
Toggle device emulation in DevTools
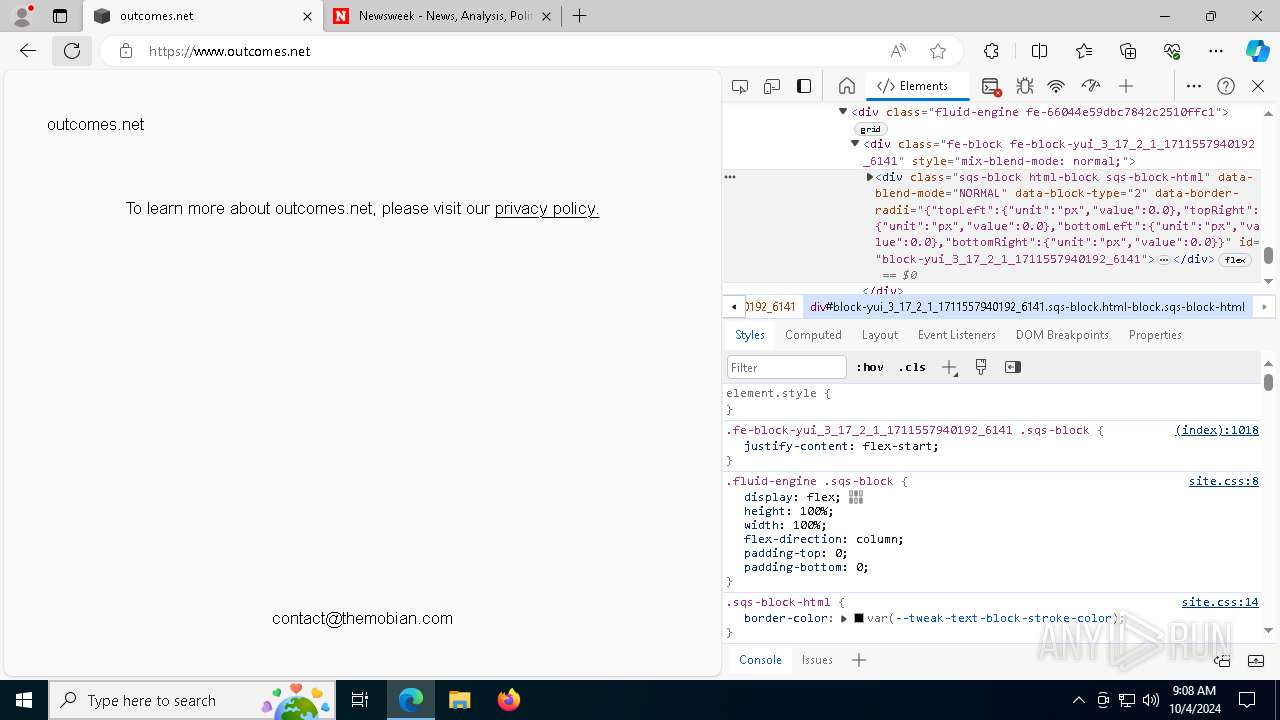772,86
